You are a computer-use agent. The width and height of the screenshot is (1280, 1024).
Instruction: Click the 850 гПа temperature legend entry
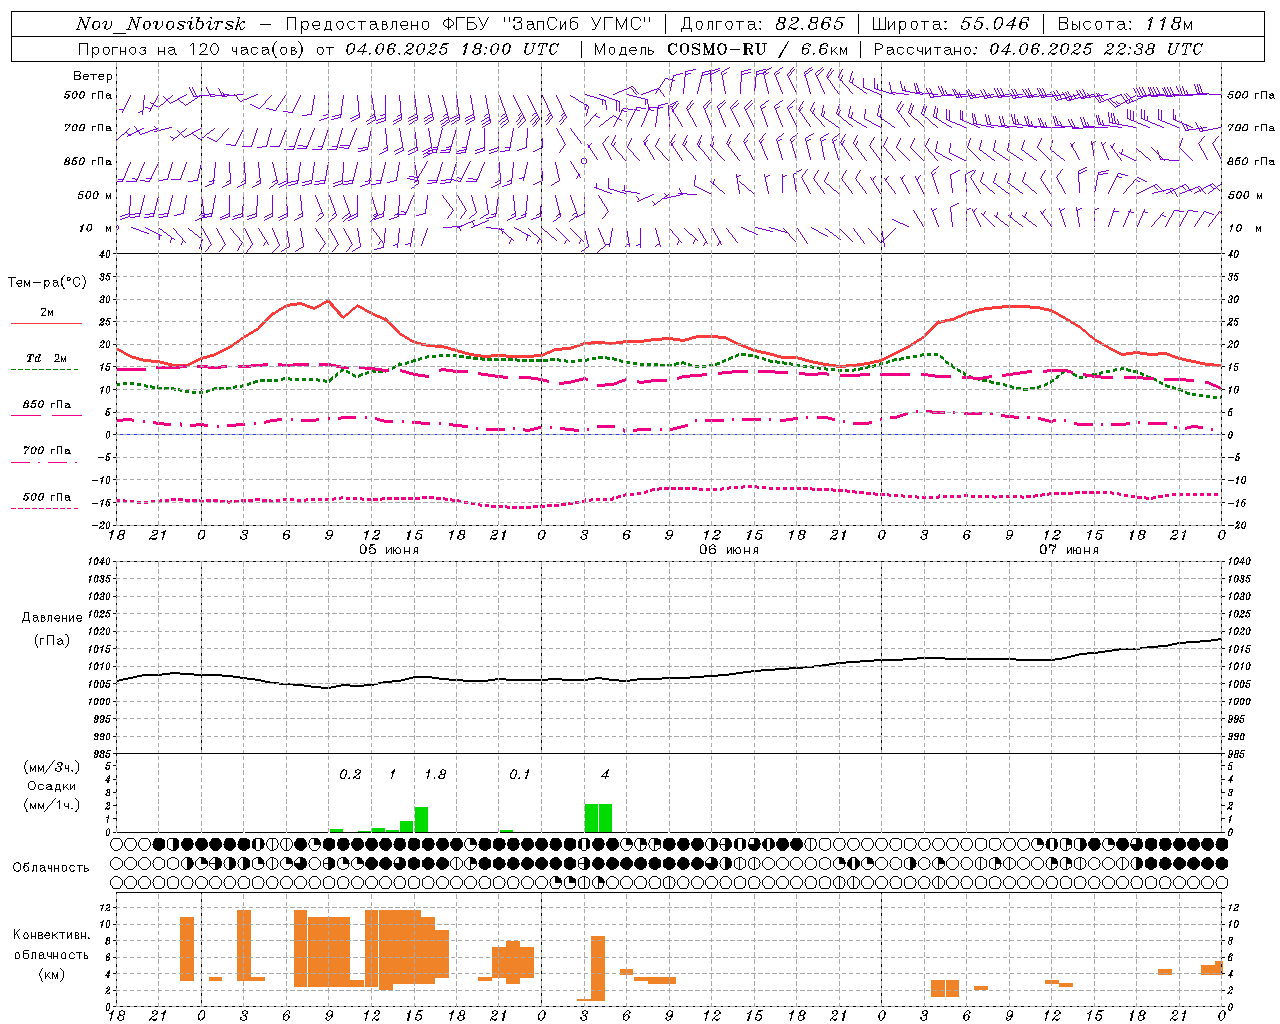click(x=47, y=404)
